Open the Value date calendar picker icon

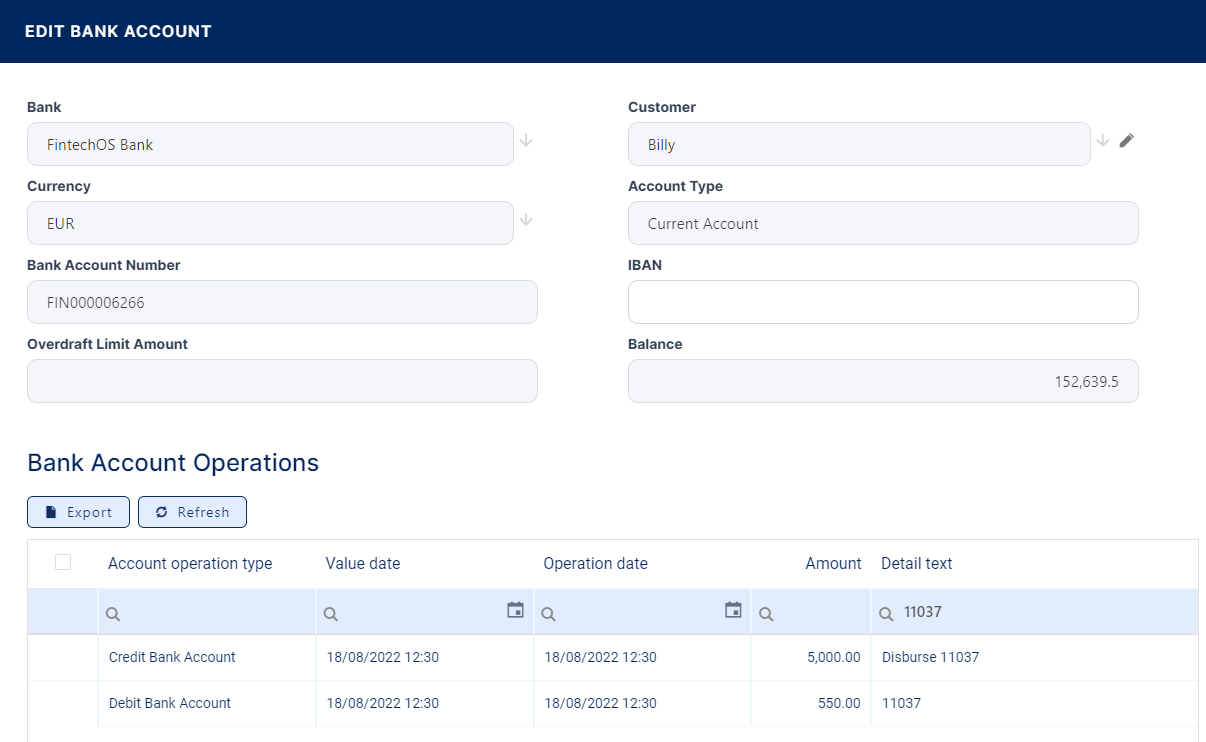[x=515, y=610]
